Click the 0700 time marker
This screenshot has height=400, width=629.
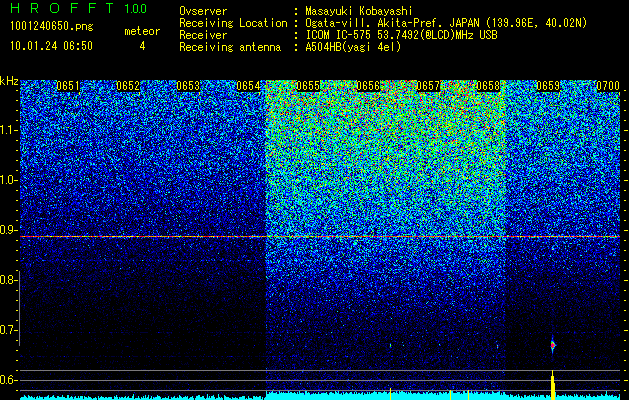click(x=608, y=86)
